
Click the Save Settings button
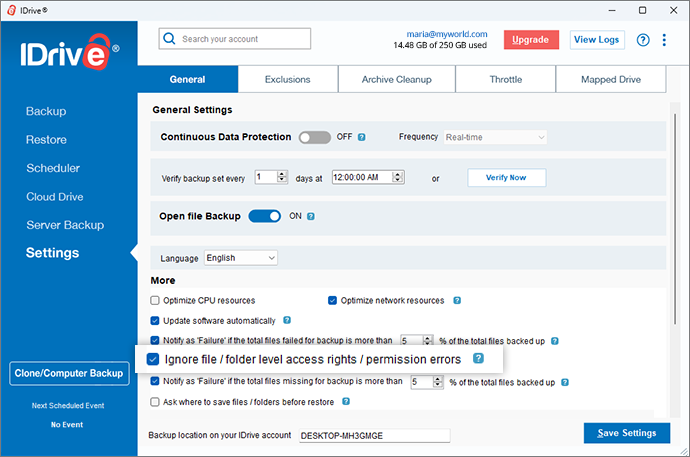tap(627, 433)
